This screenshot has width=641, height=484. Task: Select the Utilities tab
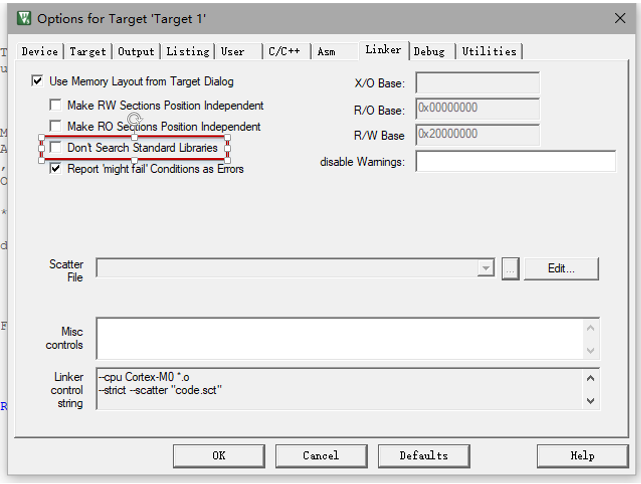(489, 52)
